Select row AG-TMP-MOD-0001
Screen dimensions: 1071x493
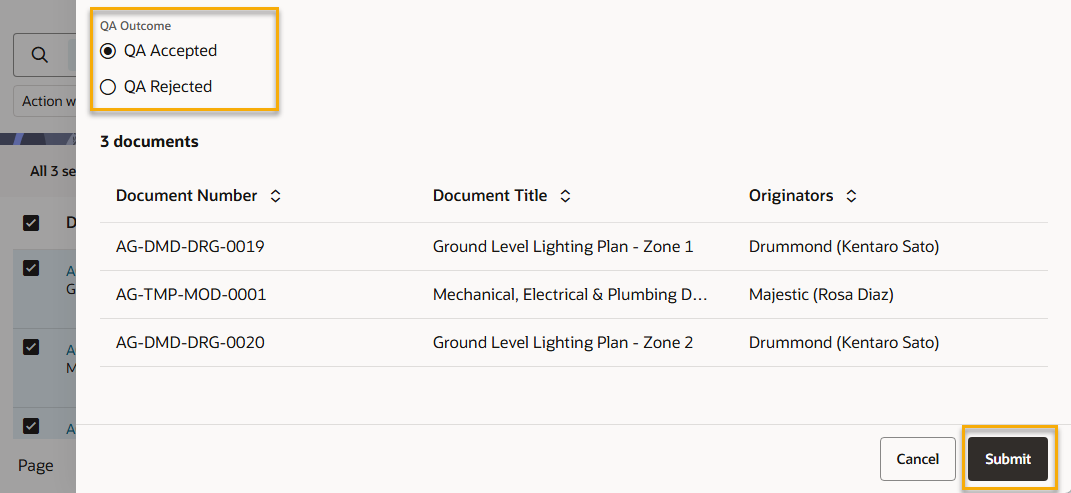pos(191,295)
